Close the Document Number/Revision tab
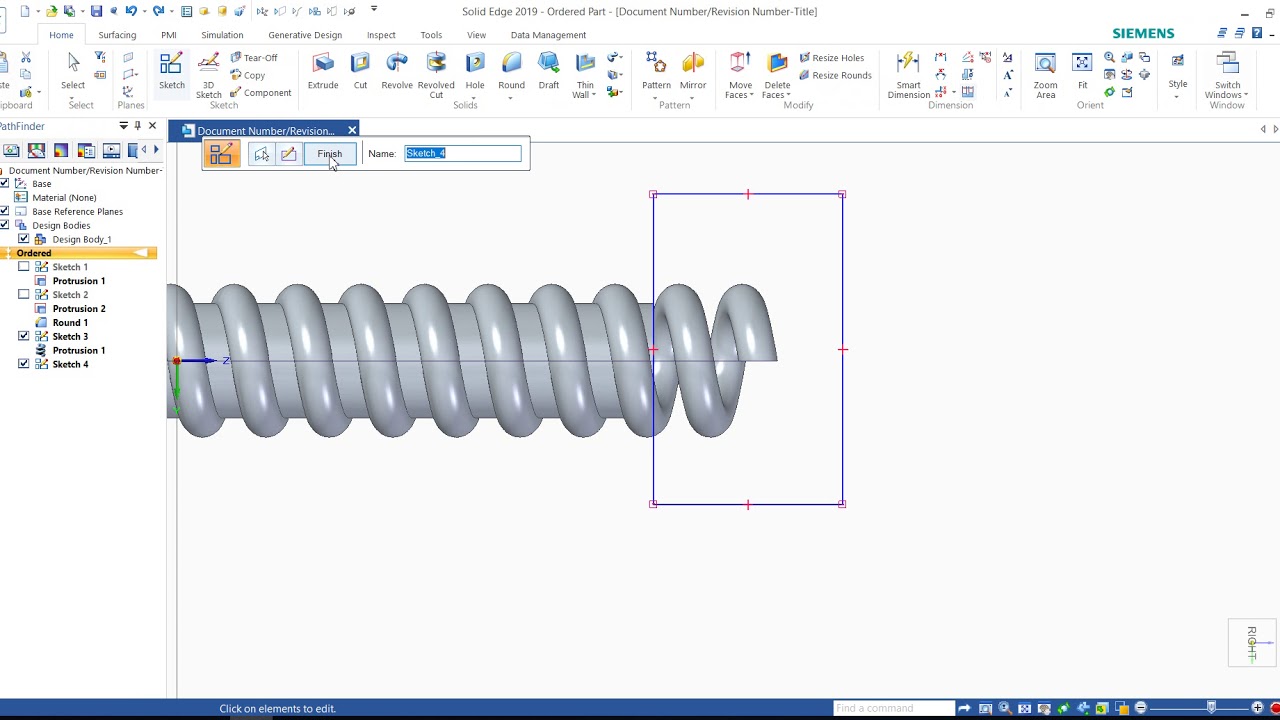Image resolution: width=1280 pixels, height=720 pixels. tap(352, 130)
